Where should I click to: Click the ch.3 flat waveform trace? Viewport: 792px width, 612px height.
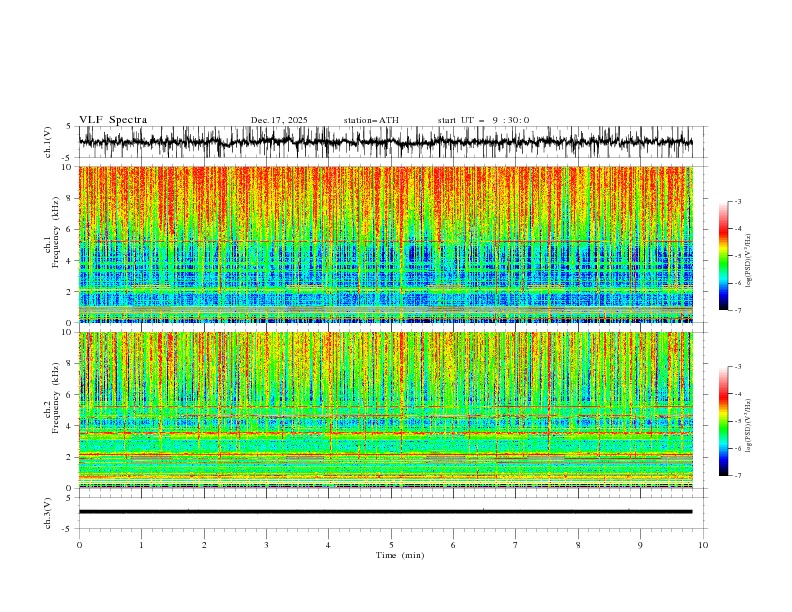click(x=385, y=512)
